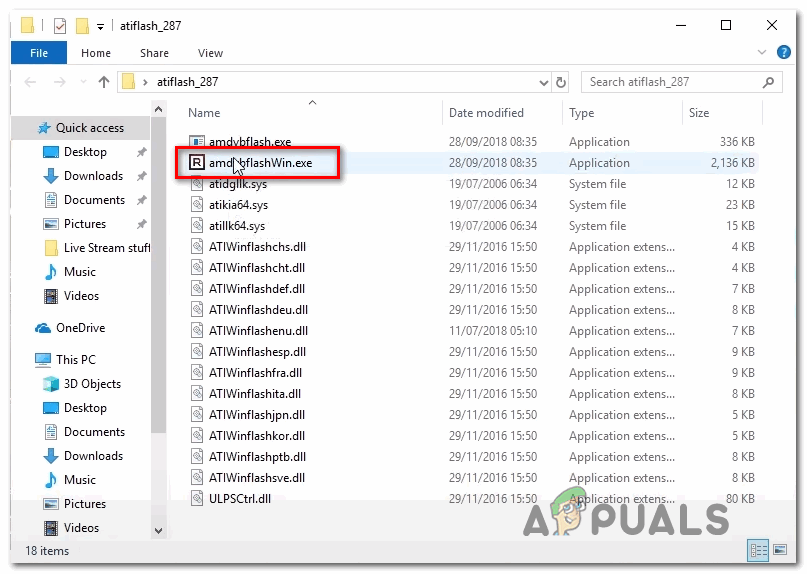Open the Share ribbon tab
Screen dimensions: 807x574
point(154,53)
